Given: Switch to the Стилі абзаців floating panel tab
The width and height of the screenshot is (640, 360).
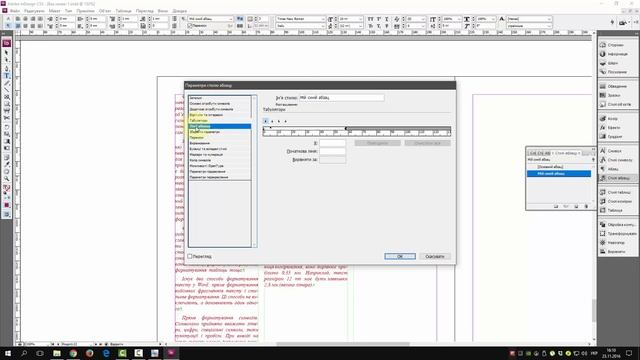Looking at the screenshot, I should (567, 153).
